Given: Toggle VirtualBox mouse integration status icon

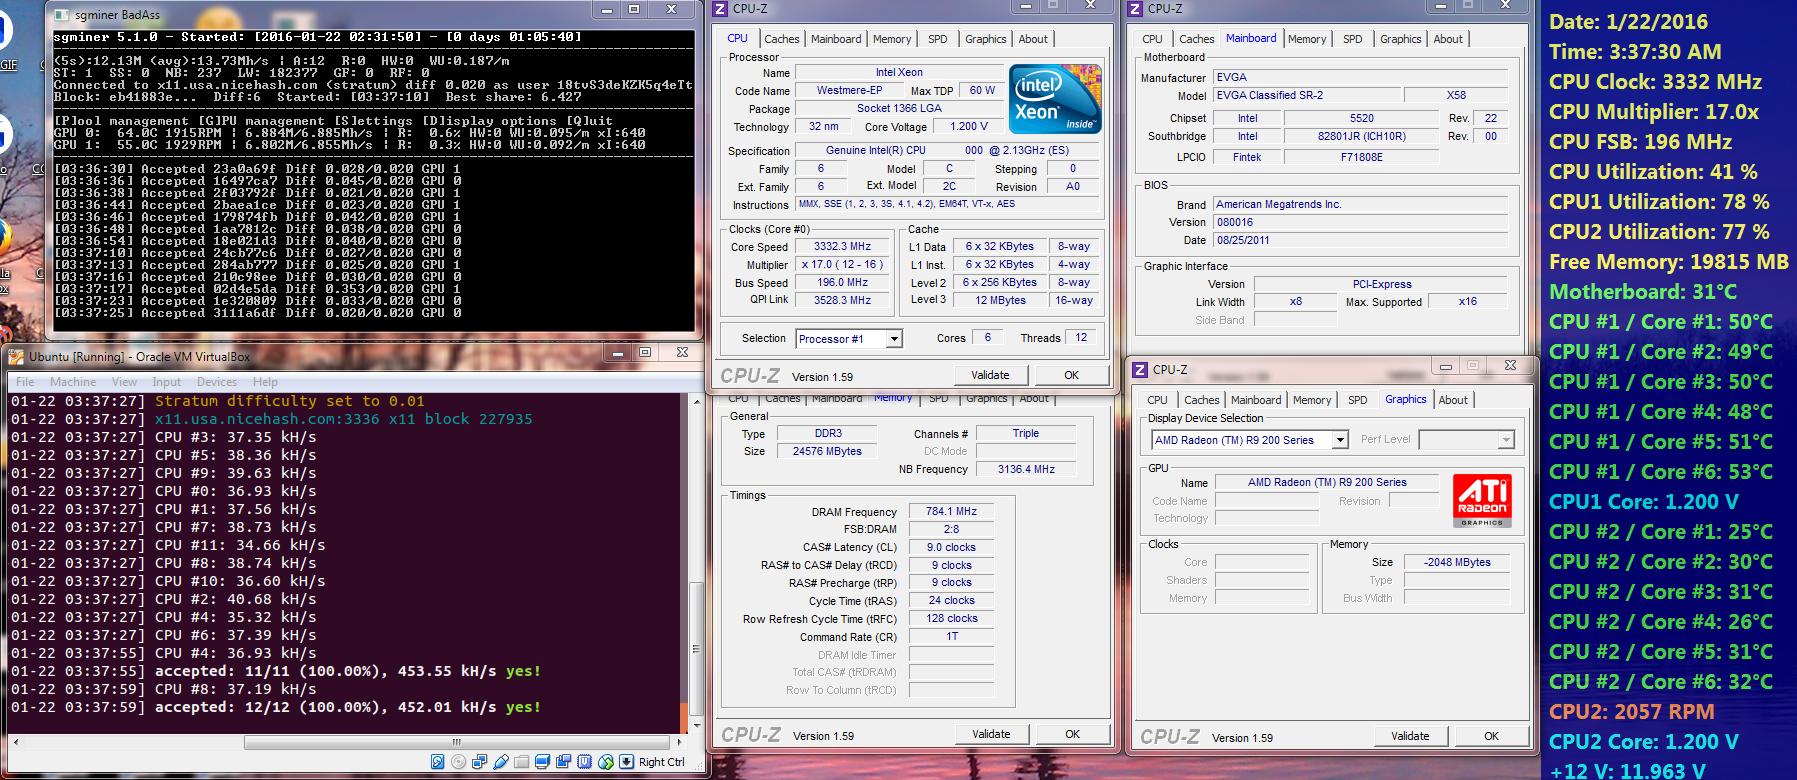Looking at the screenshot, I should coord(606,762).
